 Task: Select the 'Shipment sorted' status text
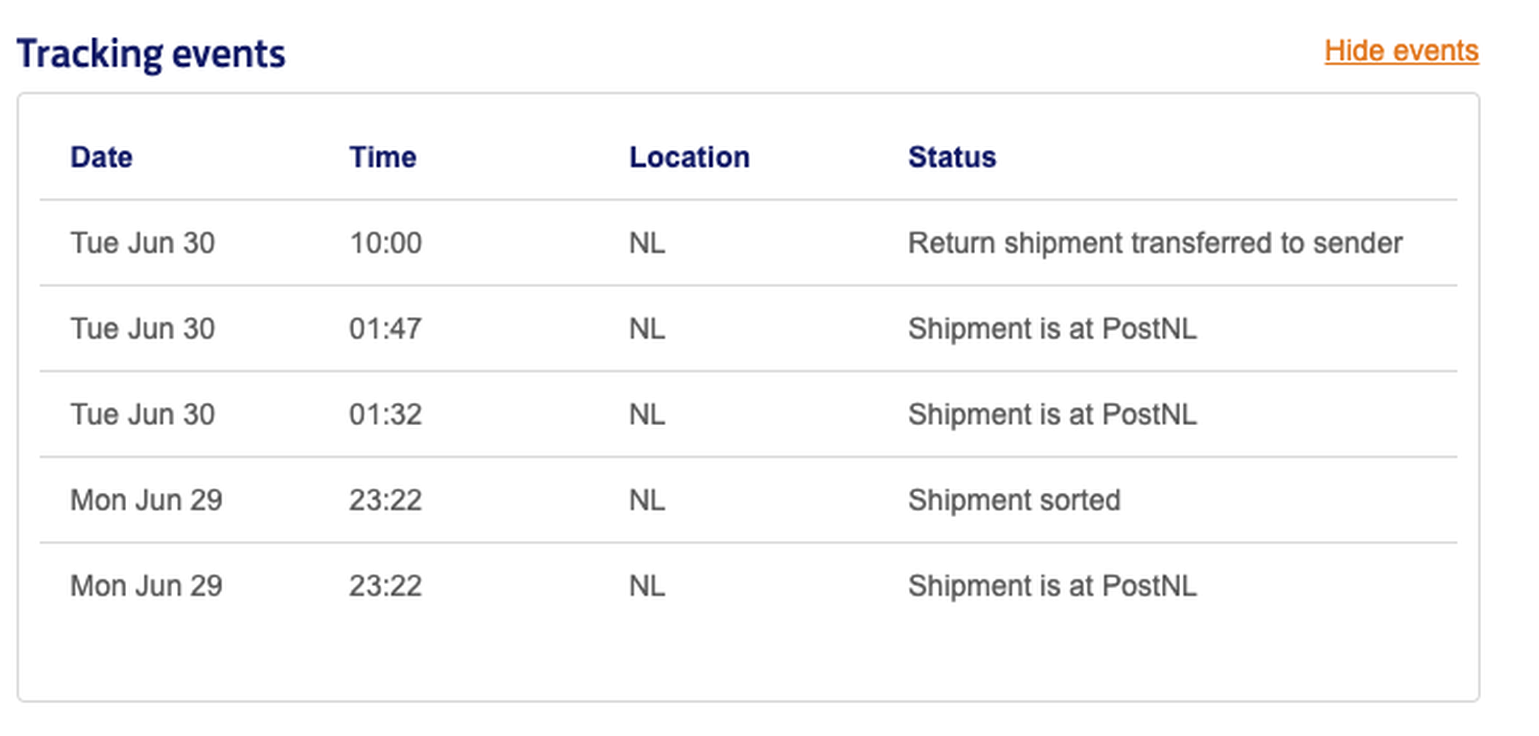1014,500
